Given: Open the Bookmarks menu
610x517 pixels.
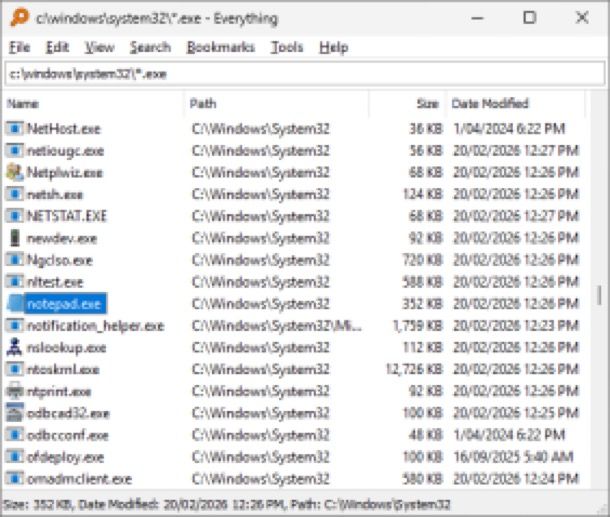Looking at the screenshot, I should click(x=221, y=47).
